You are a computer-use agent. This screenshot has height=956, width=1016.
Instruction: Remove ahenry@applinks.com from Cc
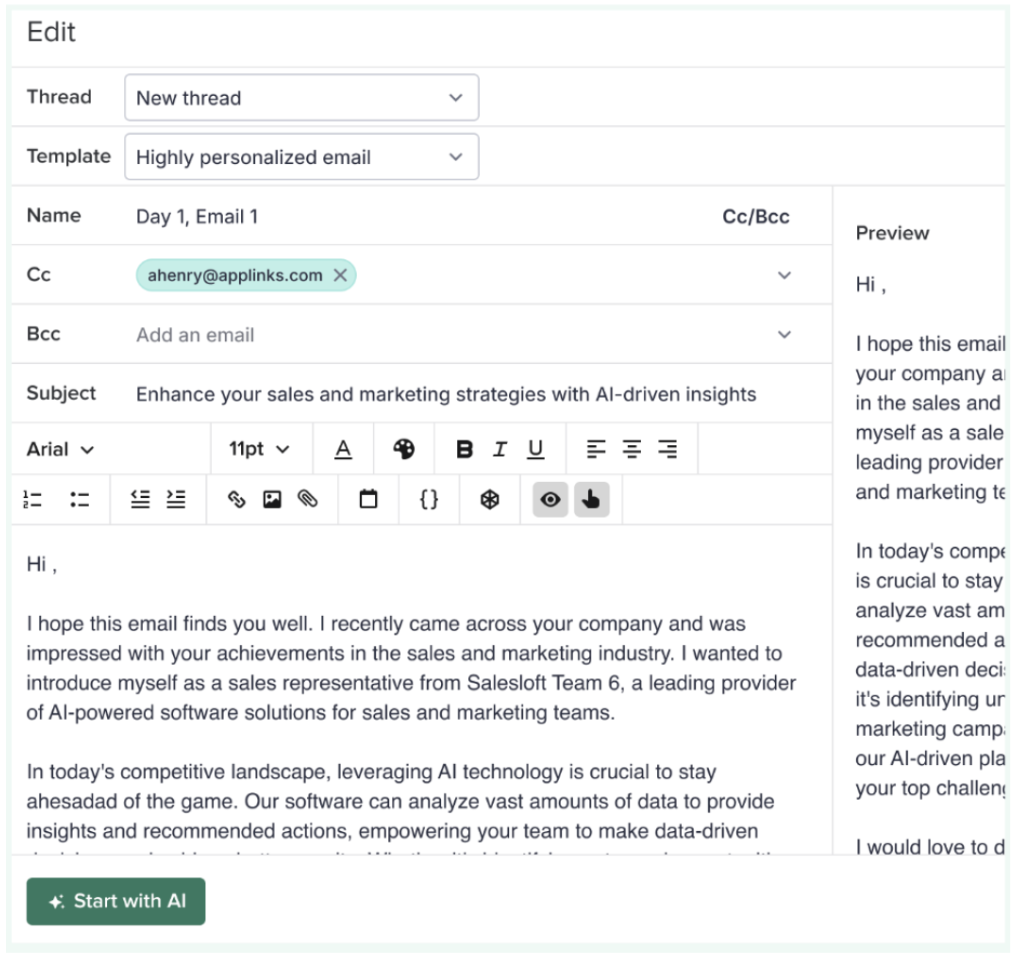(x=340, y=275)
